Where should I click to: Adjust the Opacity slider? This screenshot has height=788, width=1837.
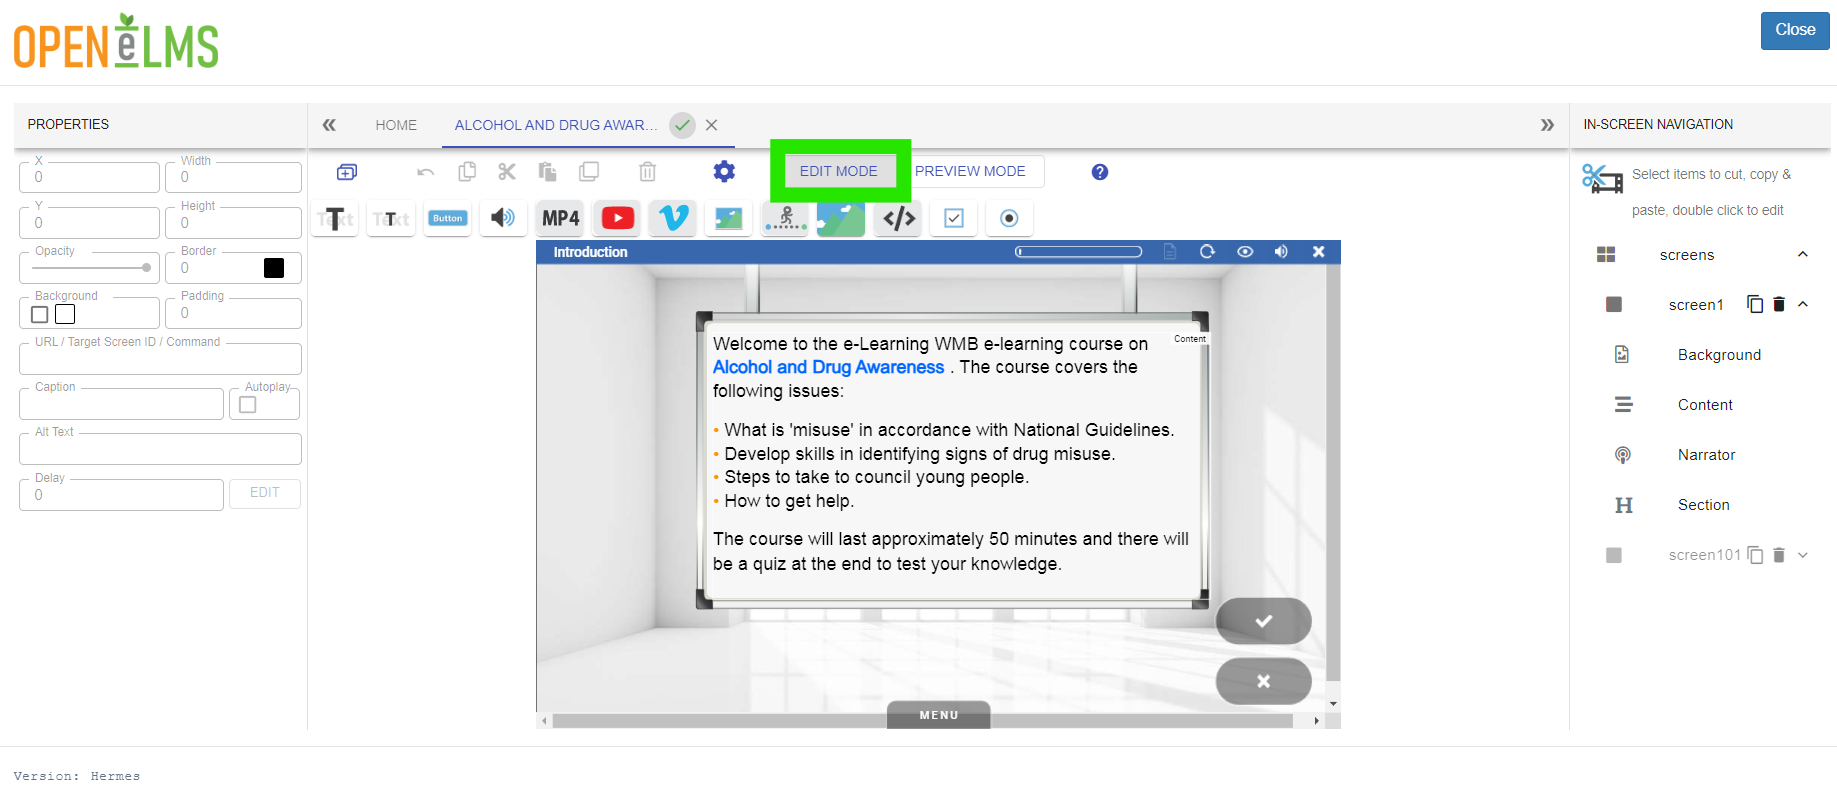coord(93,268)
